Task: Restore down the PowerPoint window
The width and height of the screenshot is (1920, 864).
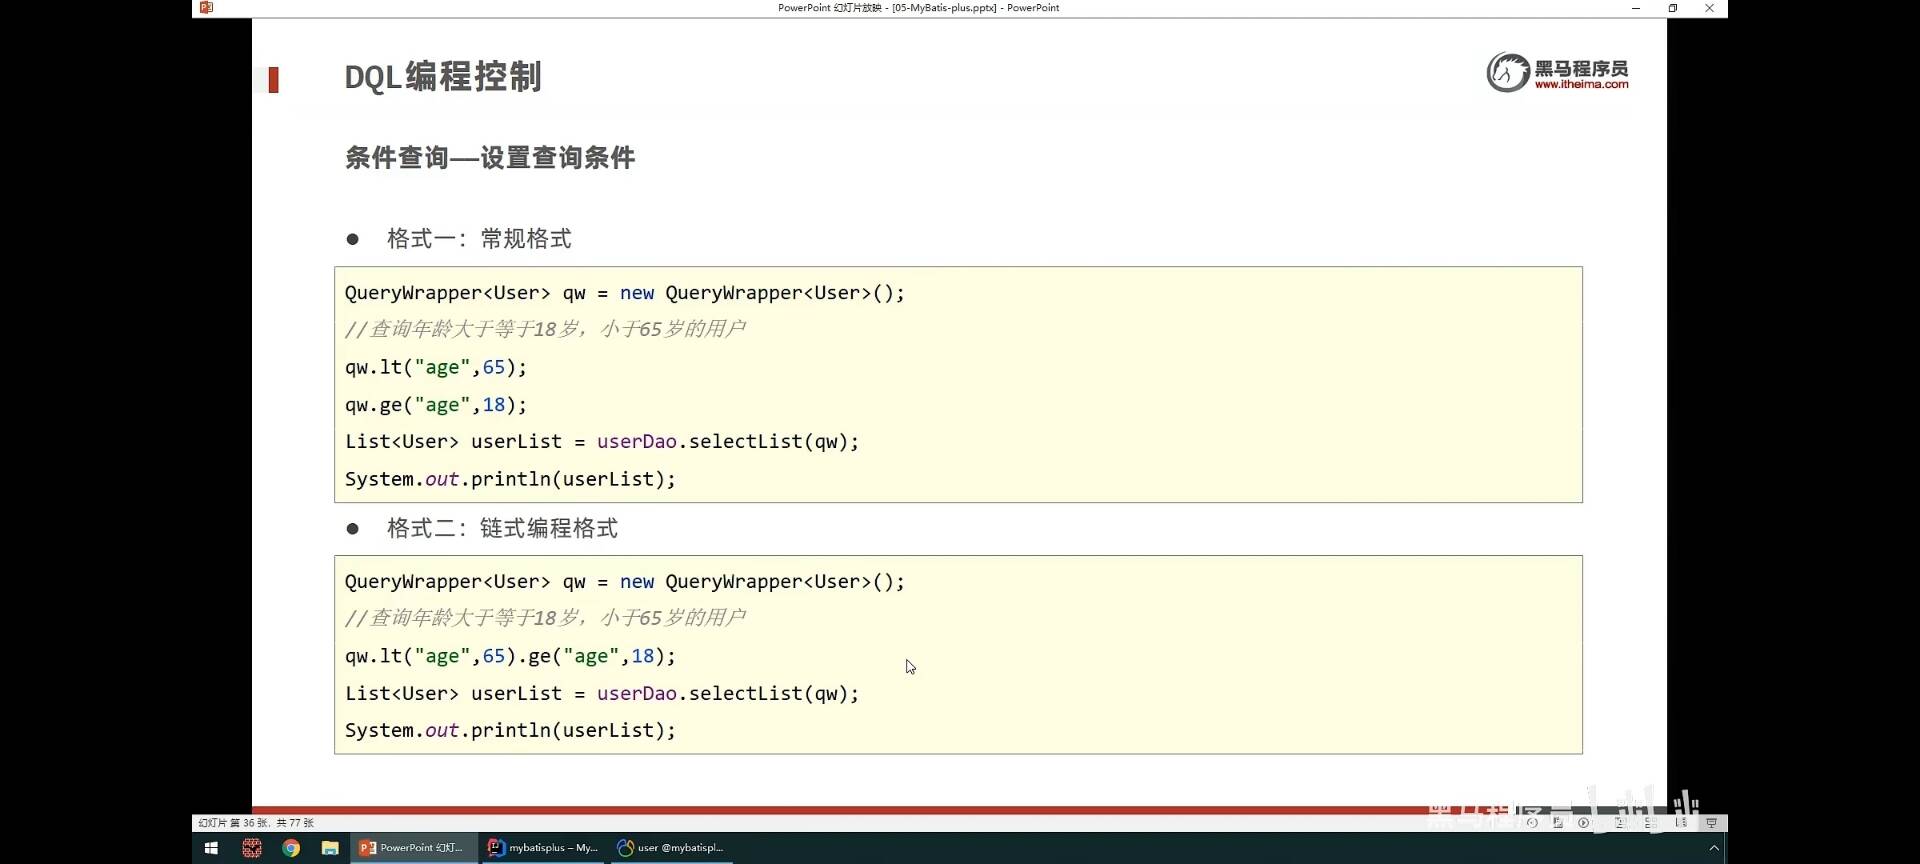Action: point(1672,8)
